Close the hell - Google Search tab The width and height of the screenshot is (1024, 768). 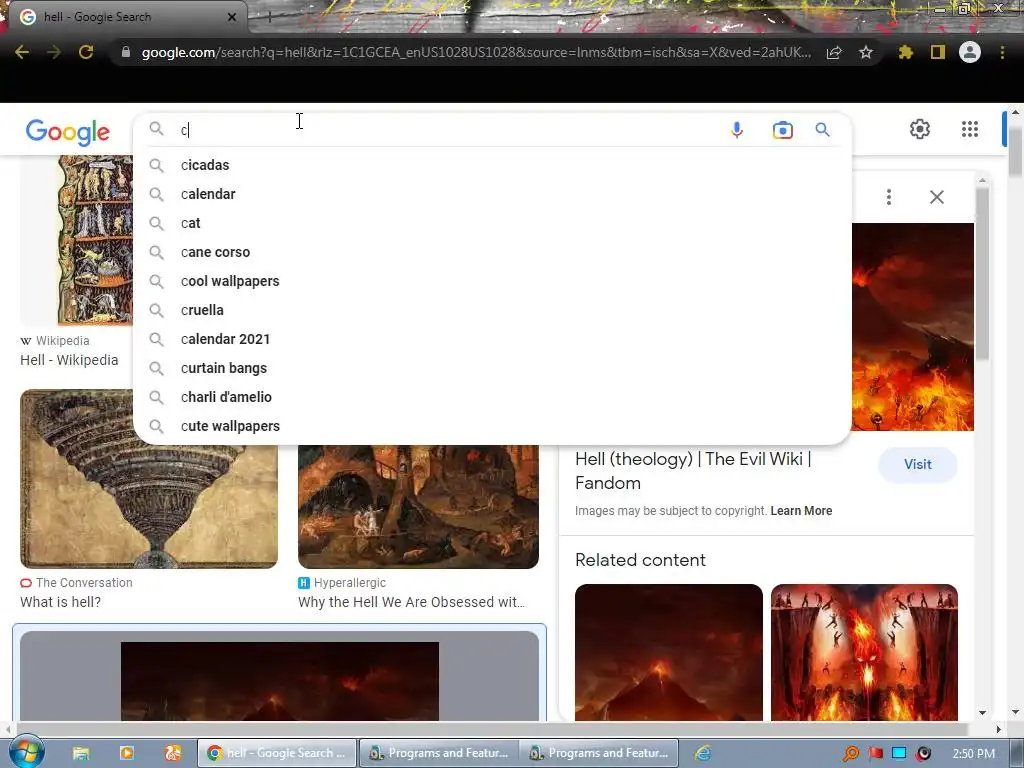coord(231,17)
